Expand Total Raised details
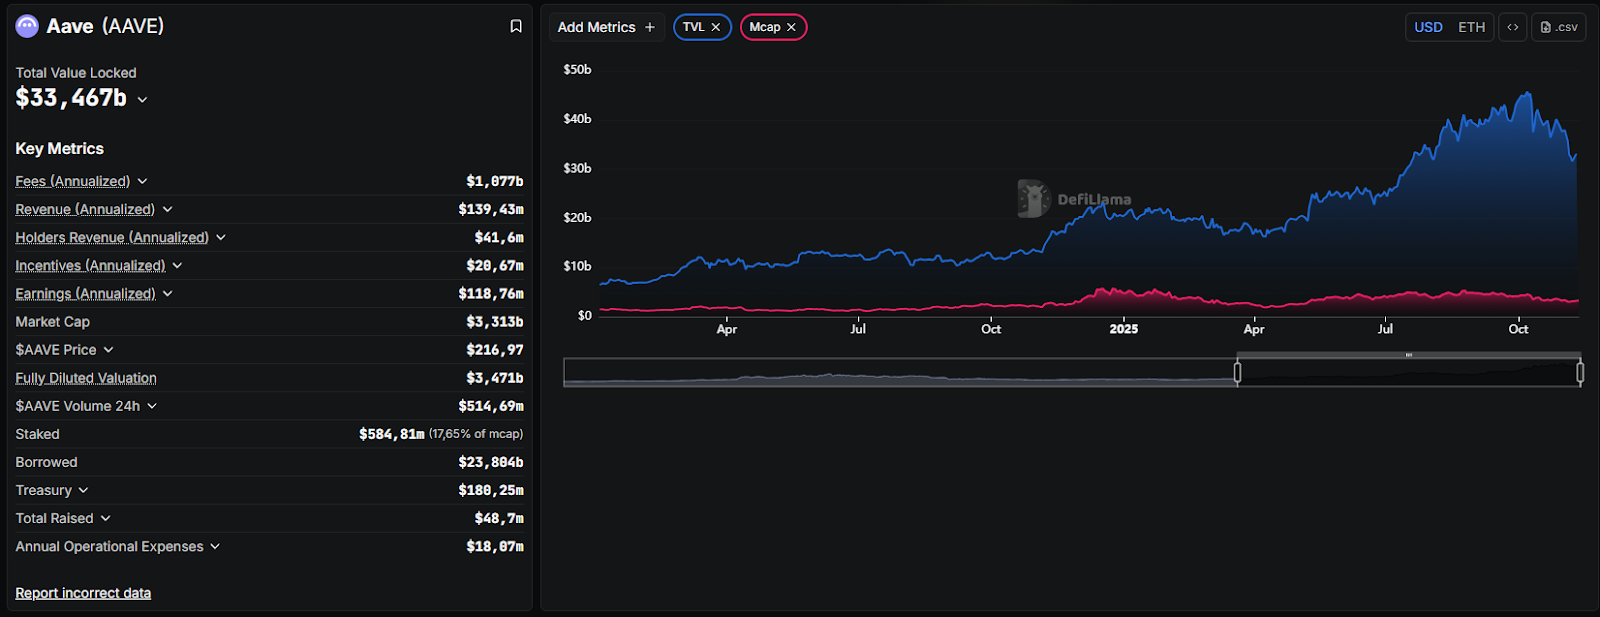Viewport: 1600px width, 617px height. (x=105, y=518)
